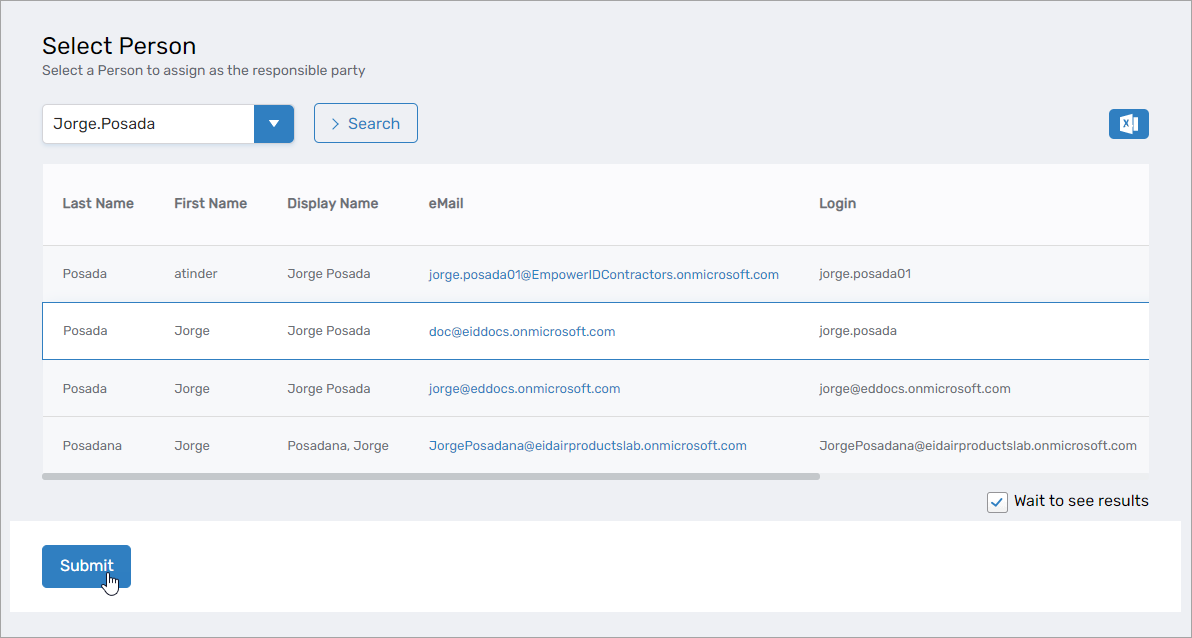The height and width of the screenshot is (638, 1192).
Task: Sort by Display Name column header
Action: (332, 203)
